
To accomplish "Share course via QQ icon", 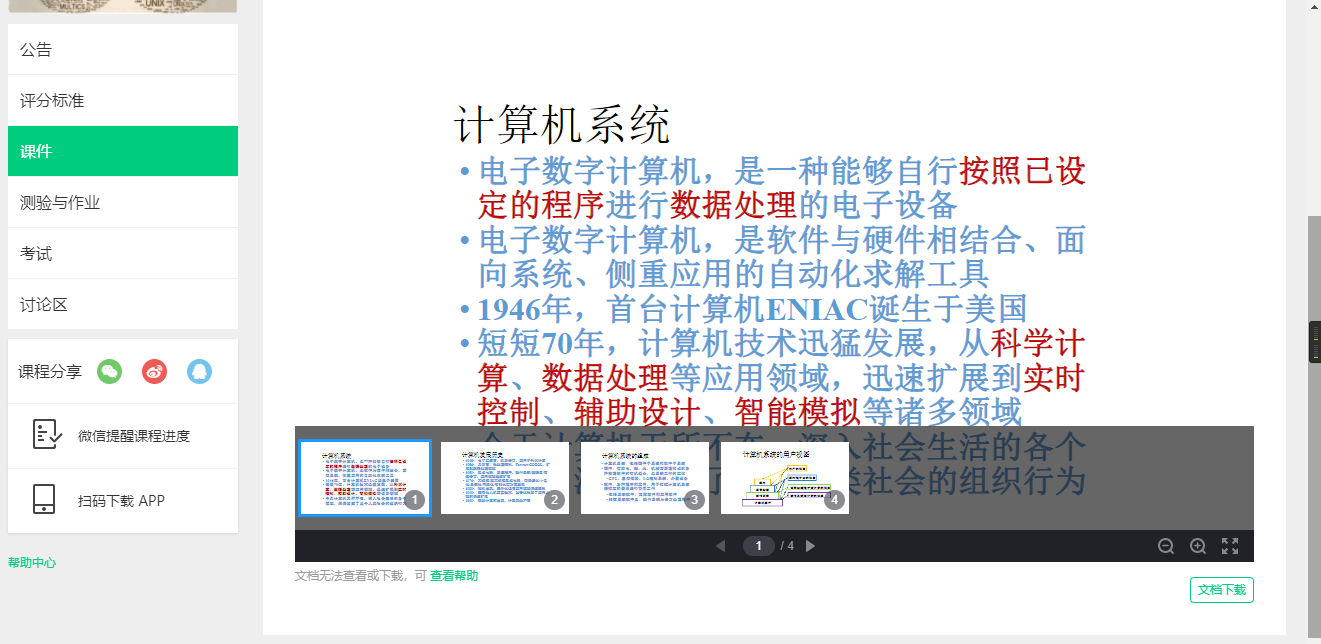I will 200,371.
